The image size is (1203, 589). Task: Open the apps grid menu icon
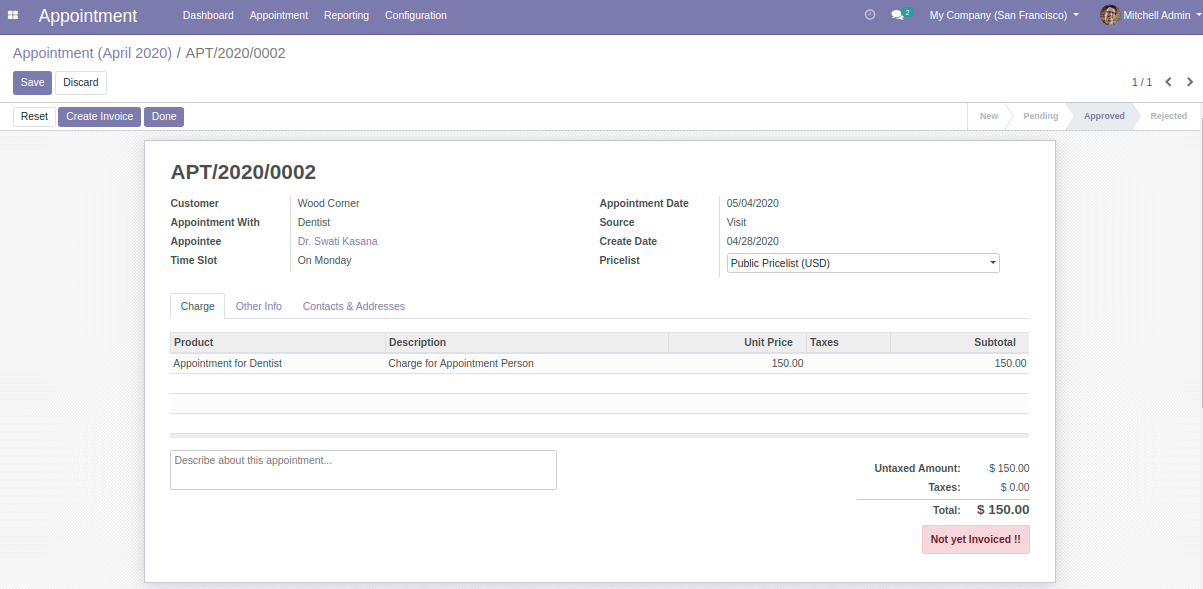[13, 15]
